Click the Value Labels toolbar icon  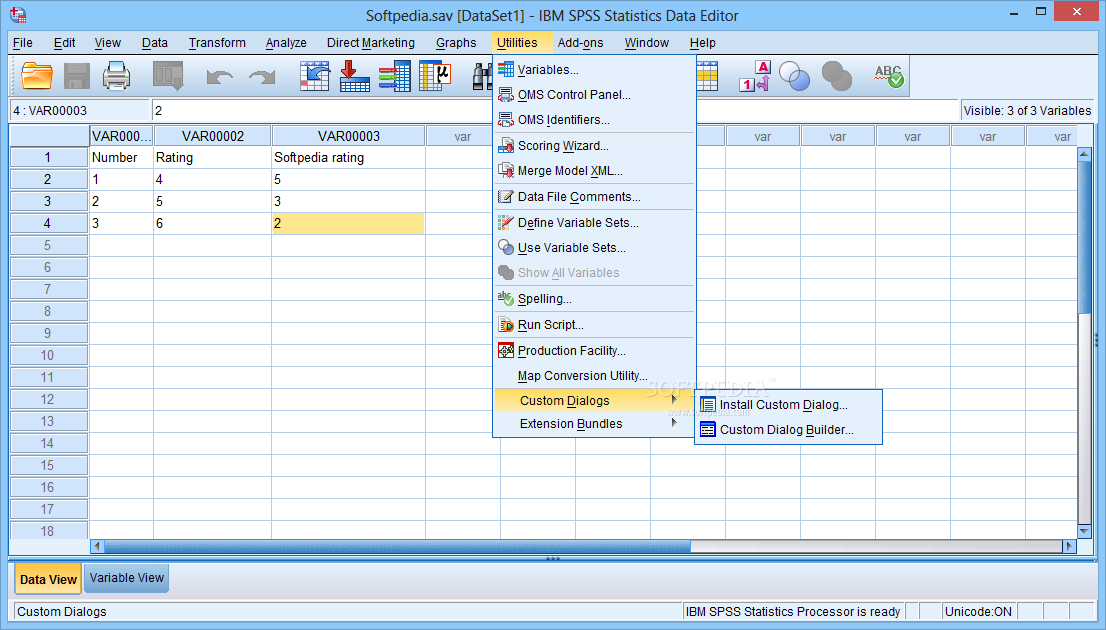pos(754,75)
